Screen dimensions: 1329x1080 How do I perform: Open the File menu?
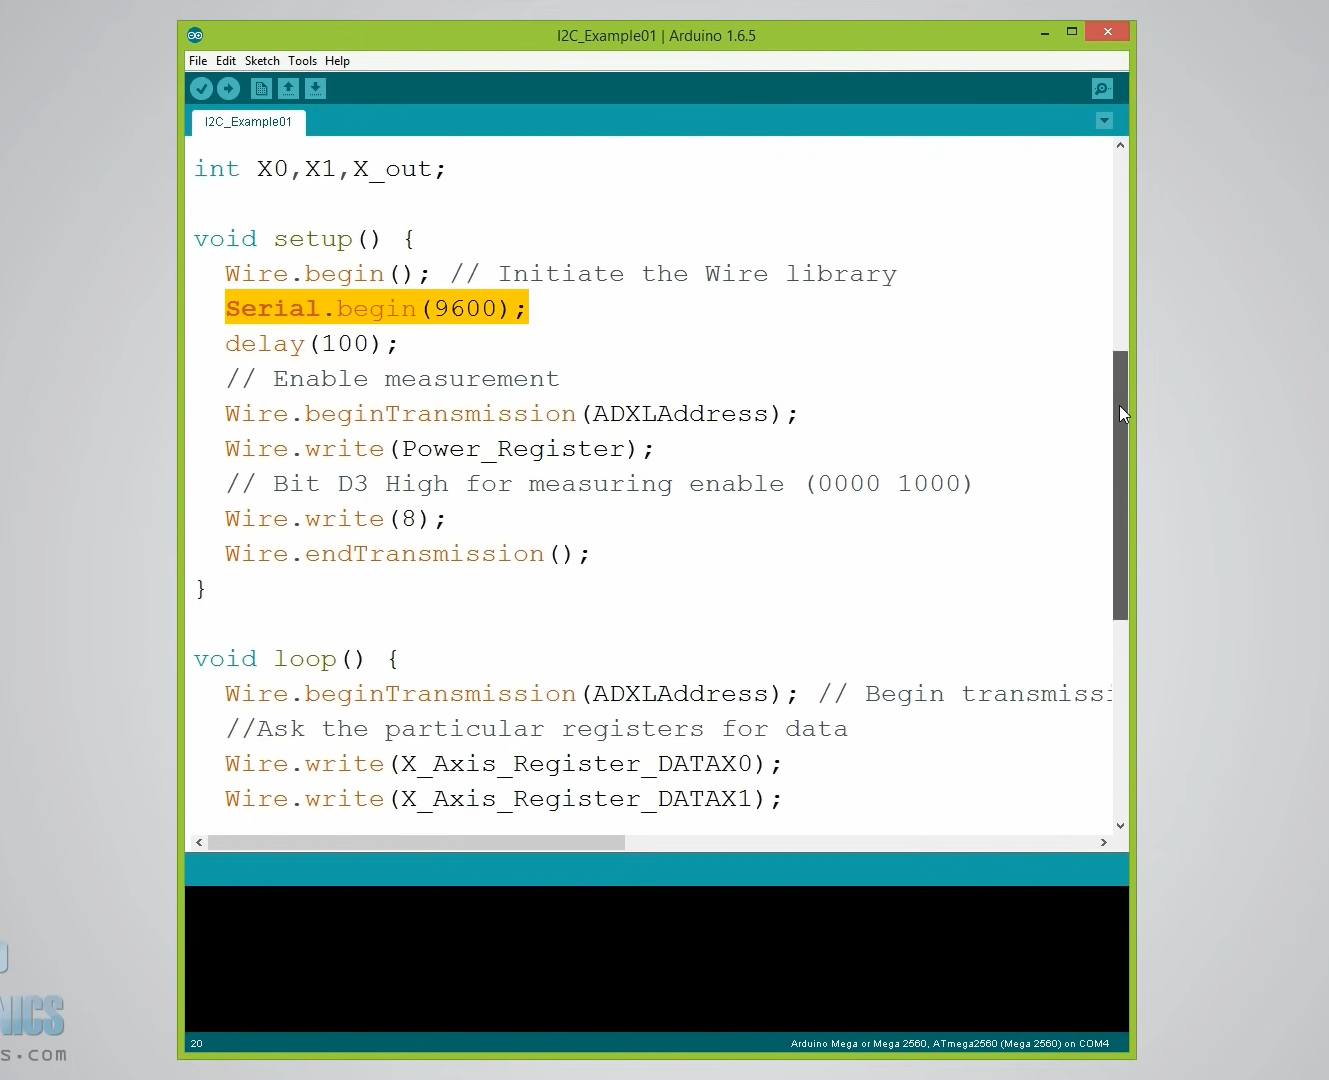(x=198, y=61)
